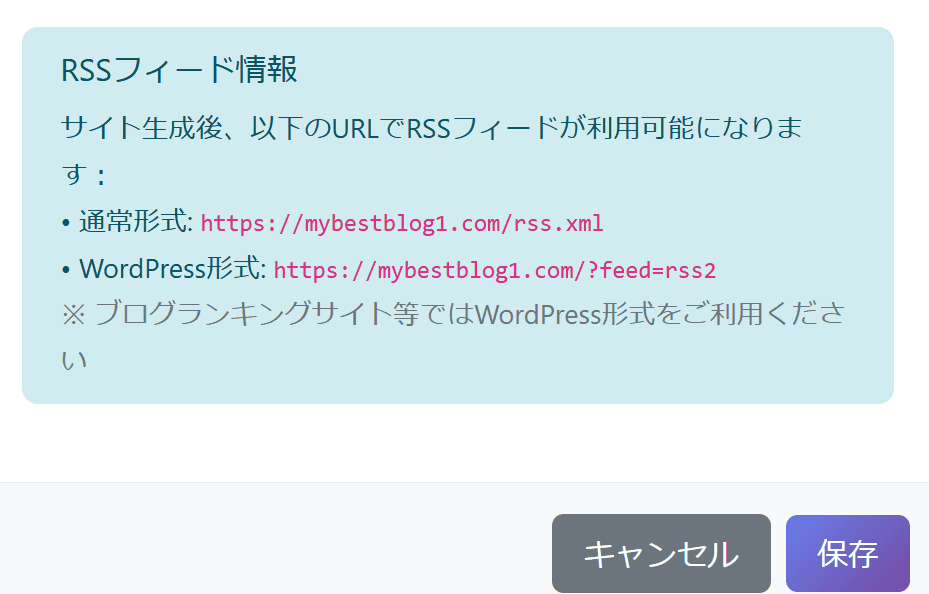Click the word URL in the description

tap(355, 129)
